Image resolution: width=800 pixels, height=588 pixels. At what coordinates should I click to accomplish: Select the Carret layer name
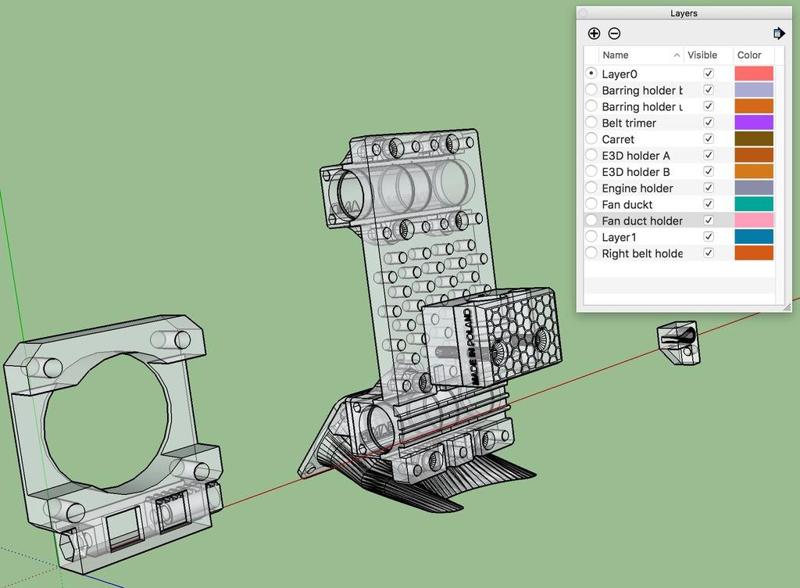[x=618, y=139]
